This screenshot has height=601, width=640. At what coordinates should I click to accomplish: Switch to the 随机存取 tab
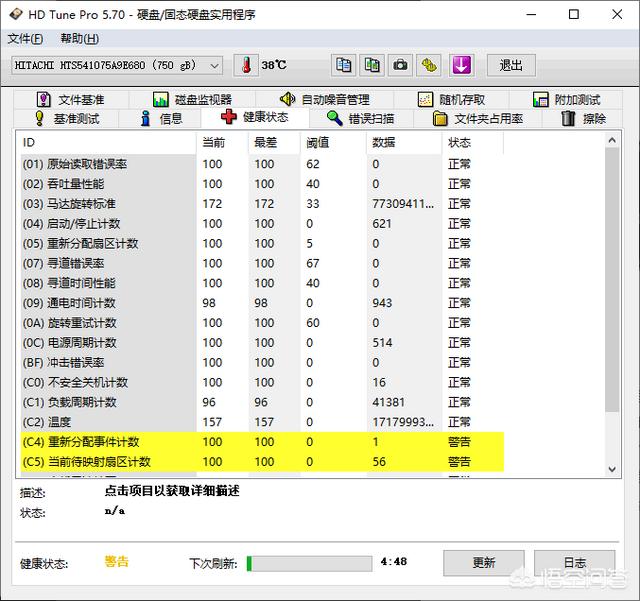click(x=451, y=100)
